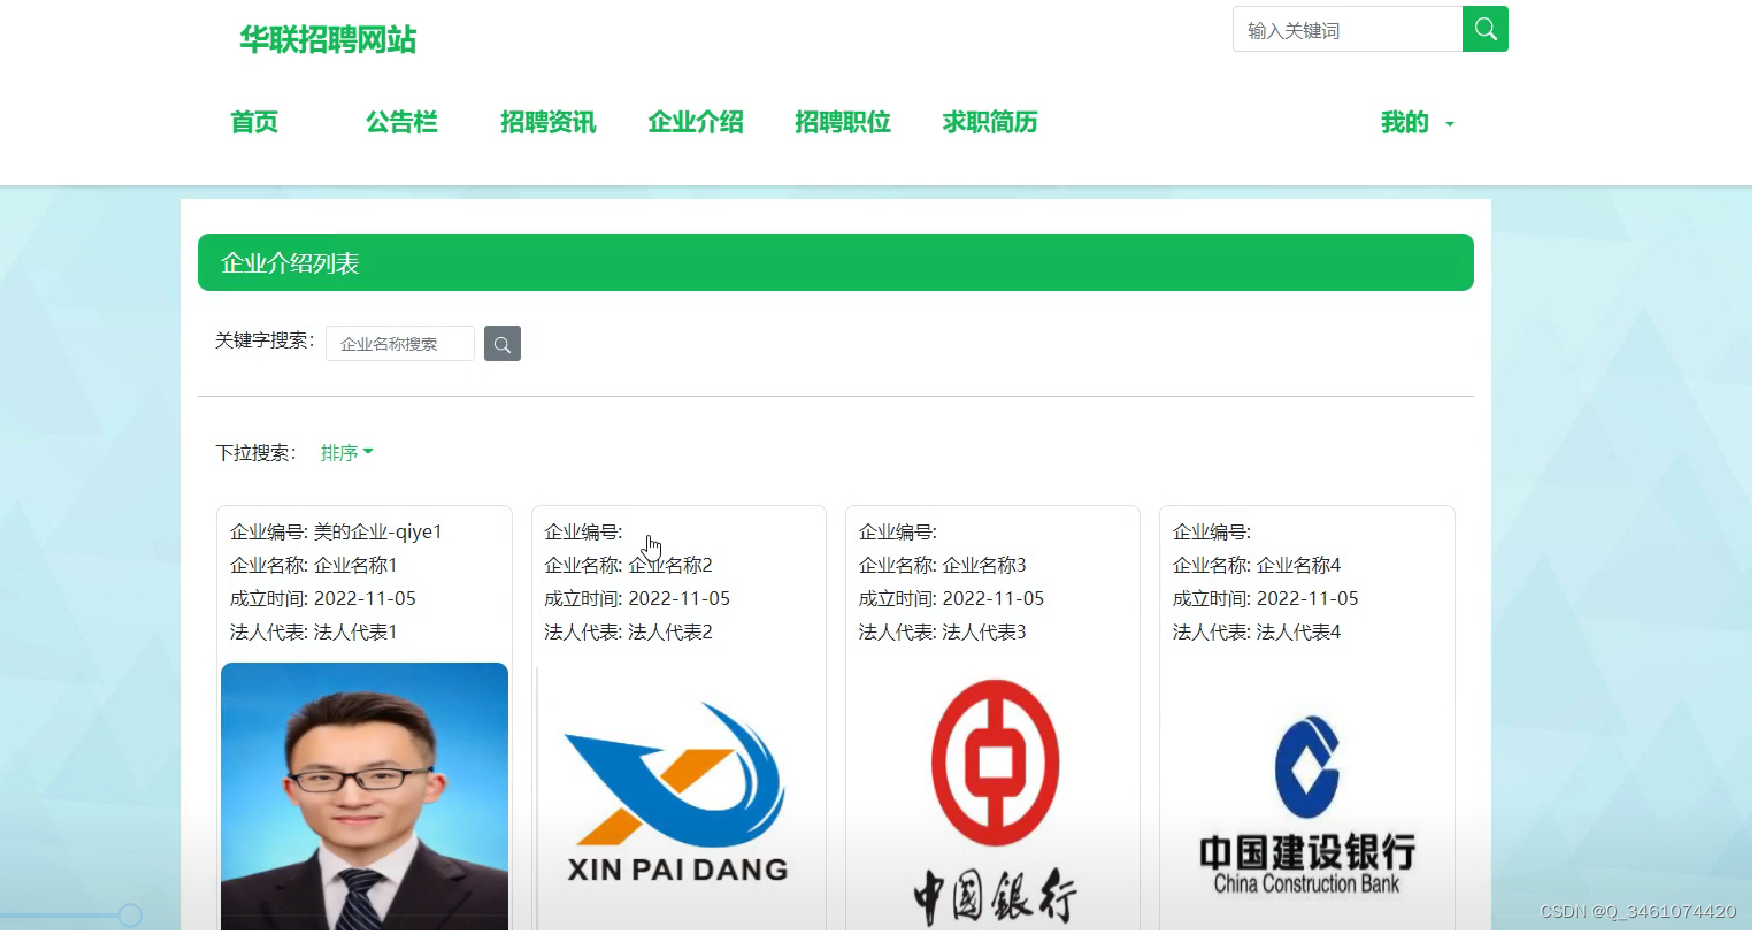Click the 下拉搜索 label
This screenshot has width=1752, height=930.
tap(255, 453)
